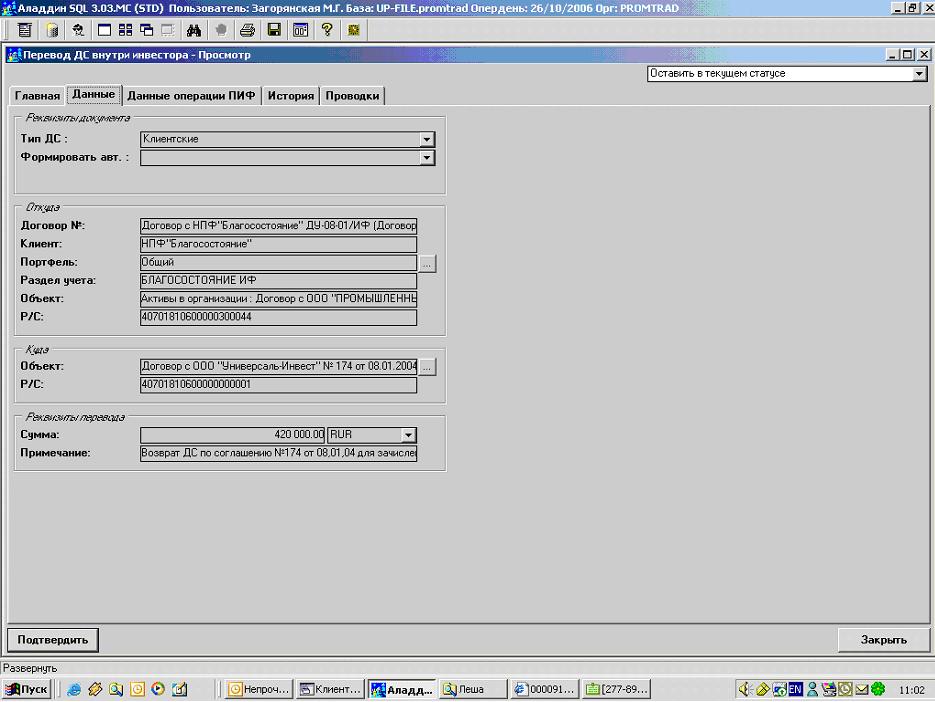Switch to the 'История' tab
935x702 pixels.
pyautogui.click(x=290, y=96)
